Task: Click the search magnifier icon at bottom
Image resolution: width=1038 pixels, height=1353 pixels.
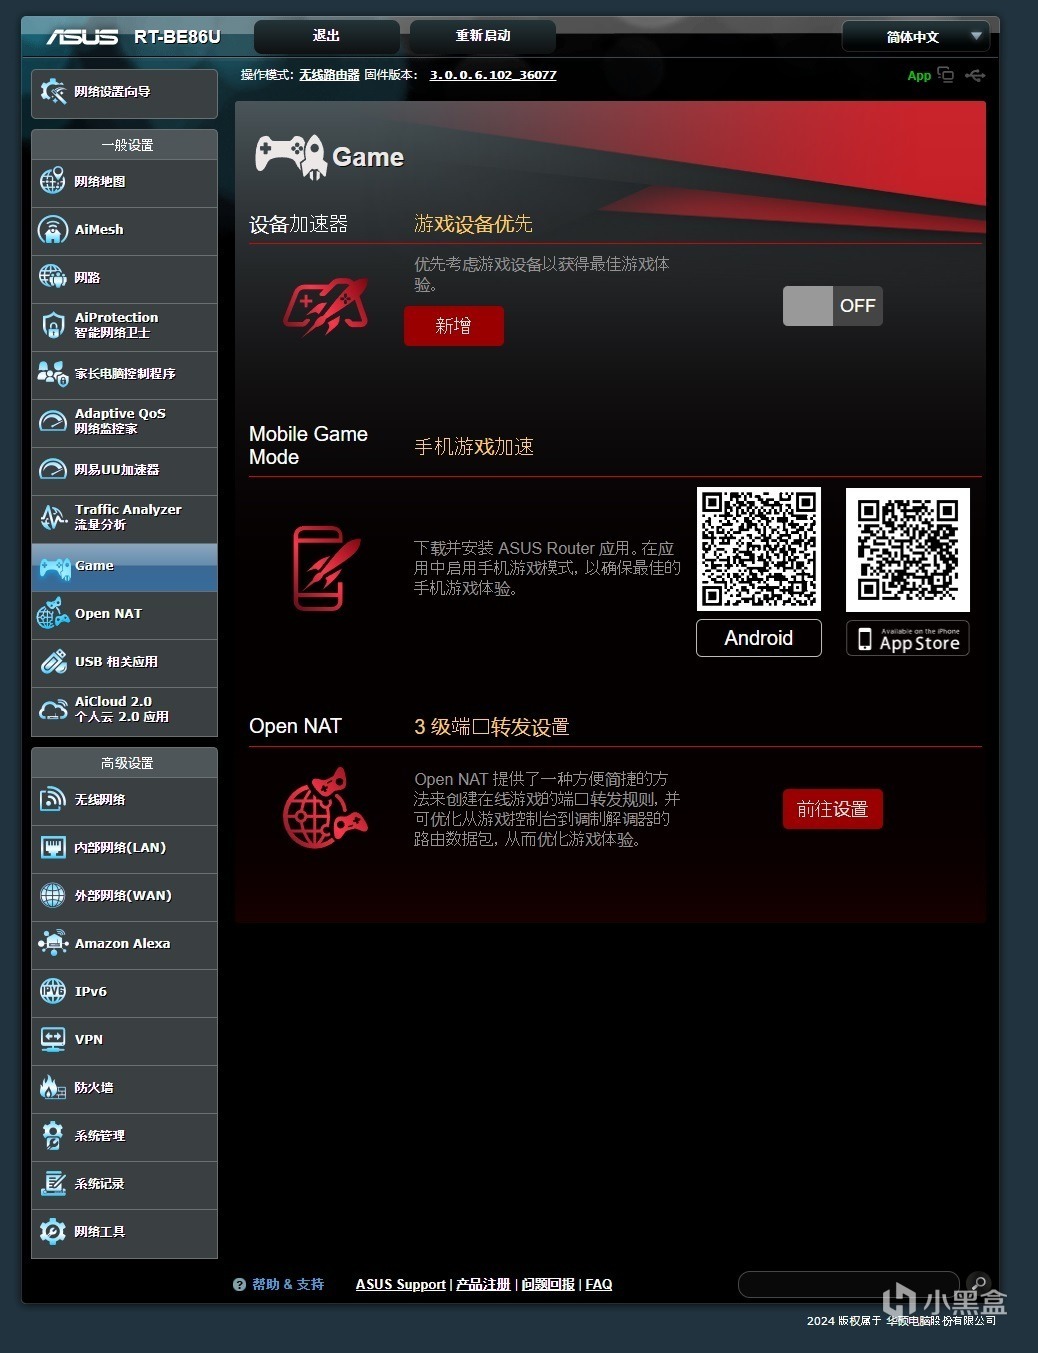Action: pyautogui.click(x=979, y=1283)
